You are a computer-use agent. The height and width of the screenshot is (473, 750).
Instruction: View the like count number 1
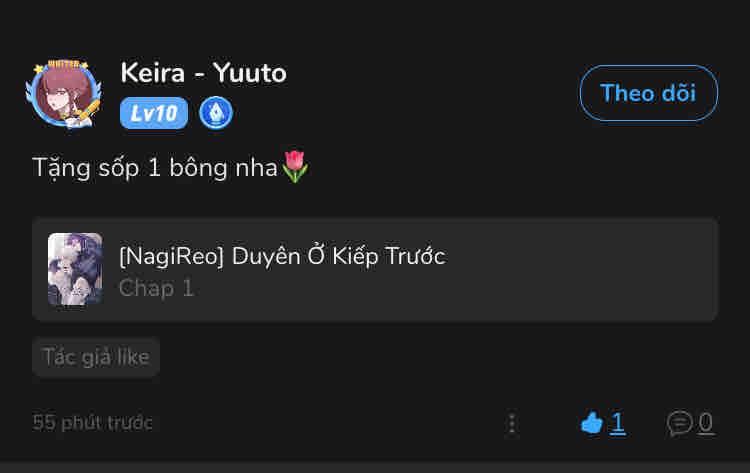tap(618, 423)
